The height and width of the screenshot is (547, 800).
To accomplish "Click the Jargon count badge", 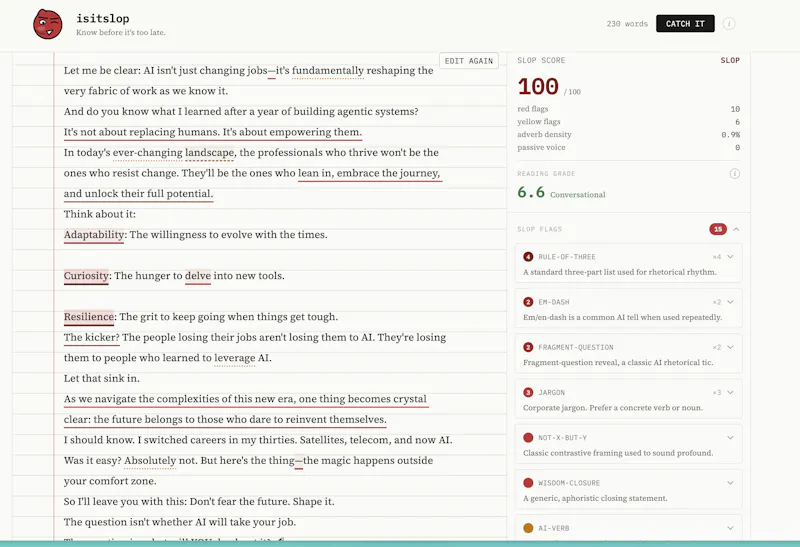I will tap(528, 392).
